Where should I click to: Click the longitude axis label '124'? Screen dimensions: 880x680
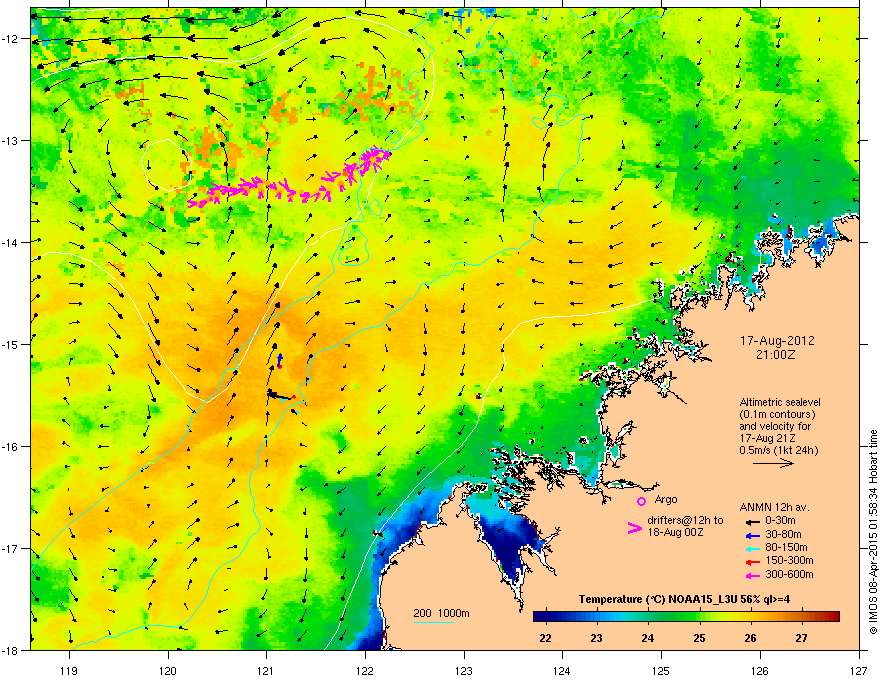point(562,670)
